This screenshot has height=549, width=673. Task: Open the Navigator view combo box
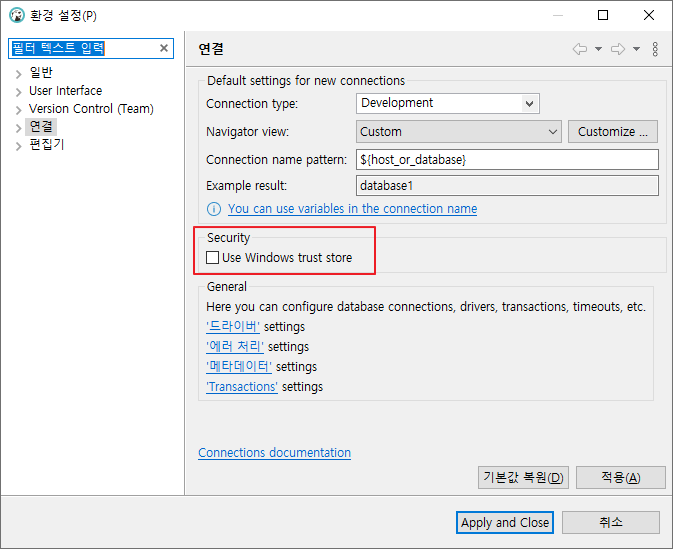459,131
